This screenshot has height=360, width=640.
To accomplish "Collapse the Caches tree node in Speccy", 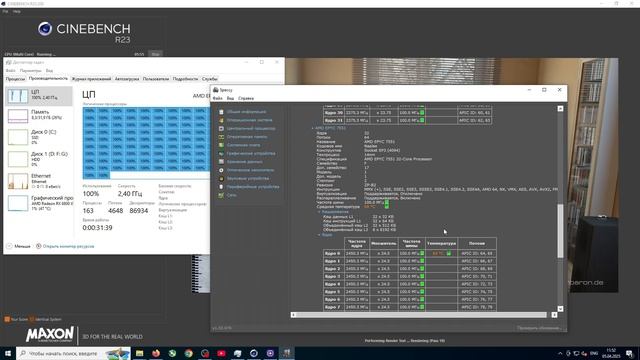I will (x=319, y=212).
